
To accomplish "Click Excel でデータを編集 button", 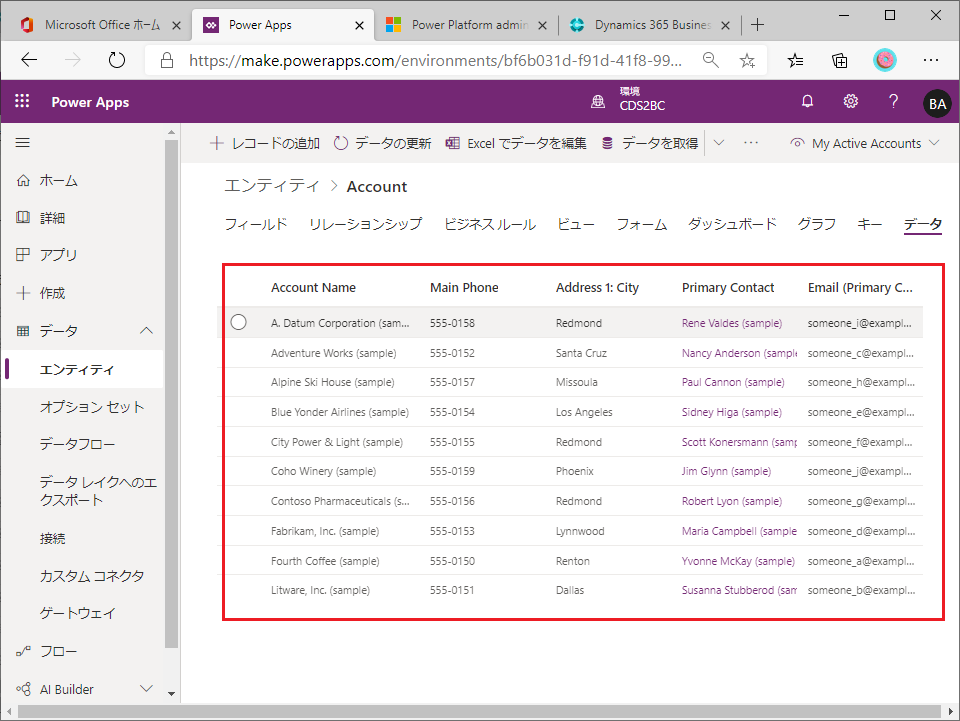I will (x=516, y=143).
